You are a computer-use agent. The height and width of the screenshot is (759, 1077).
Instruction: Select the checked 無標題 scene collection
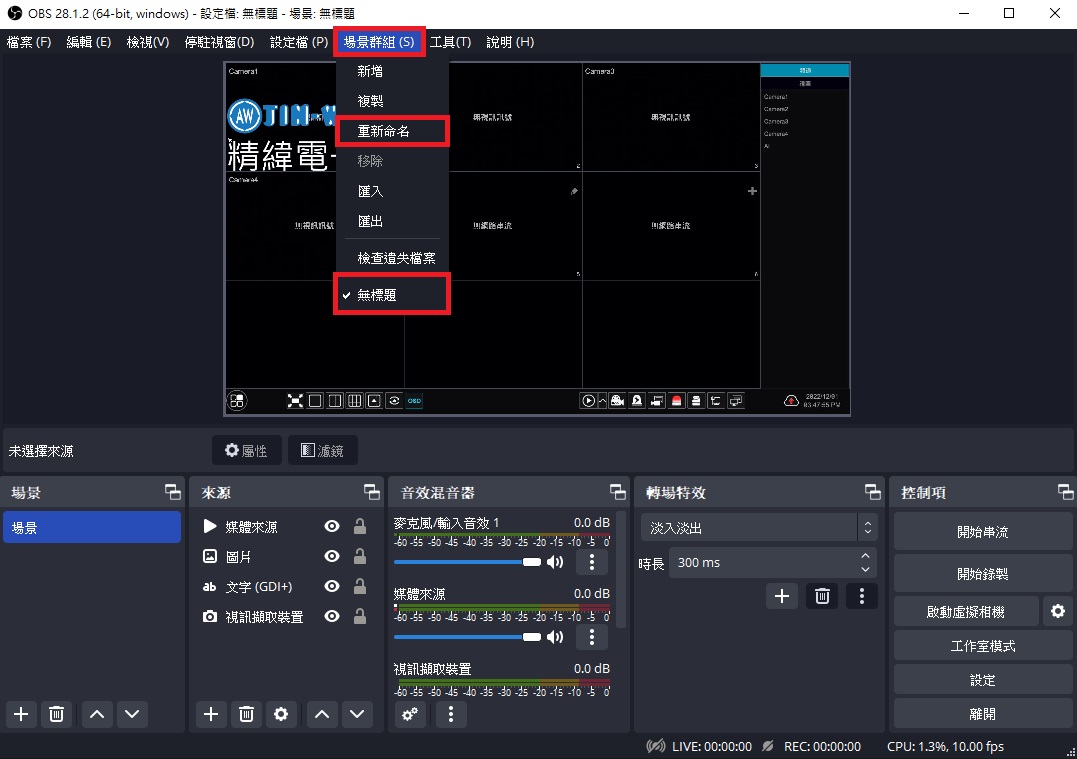[392, 295]
